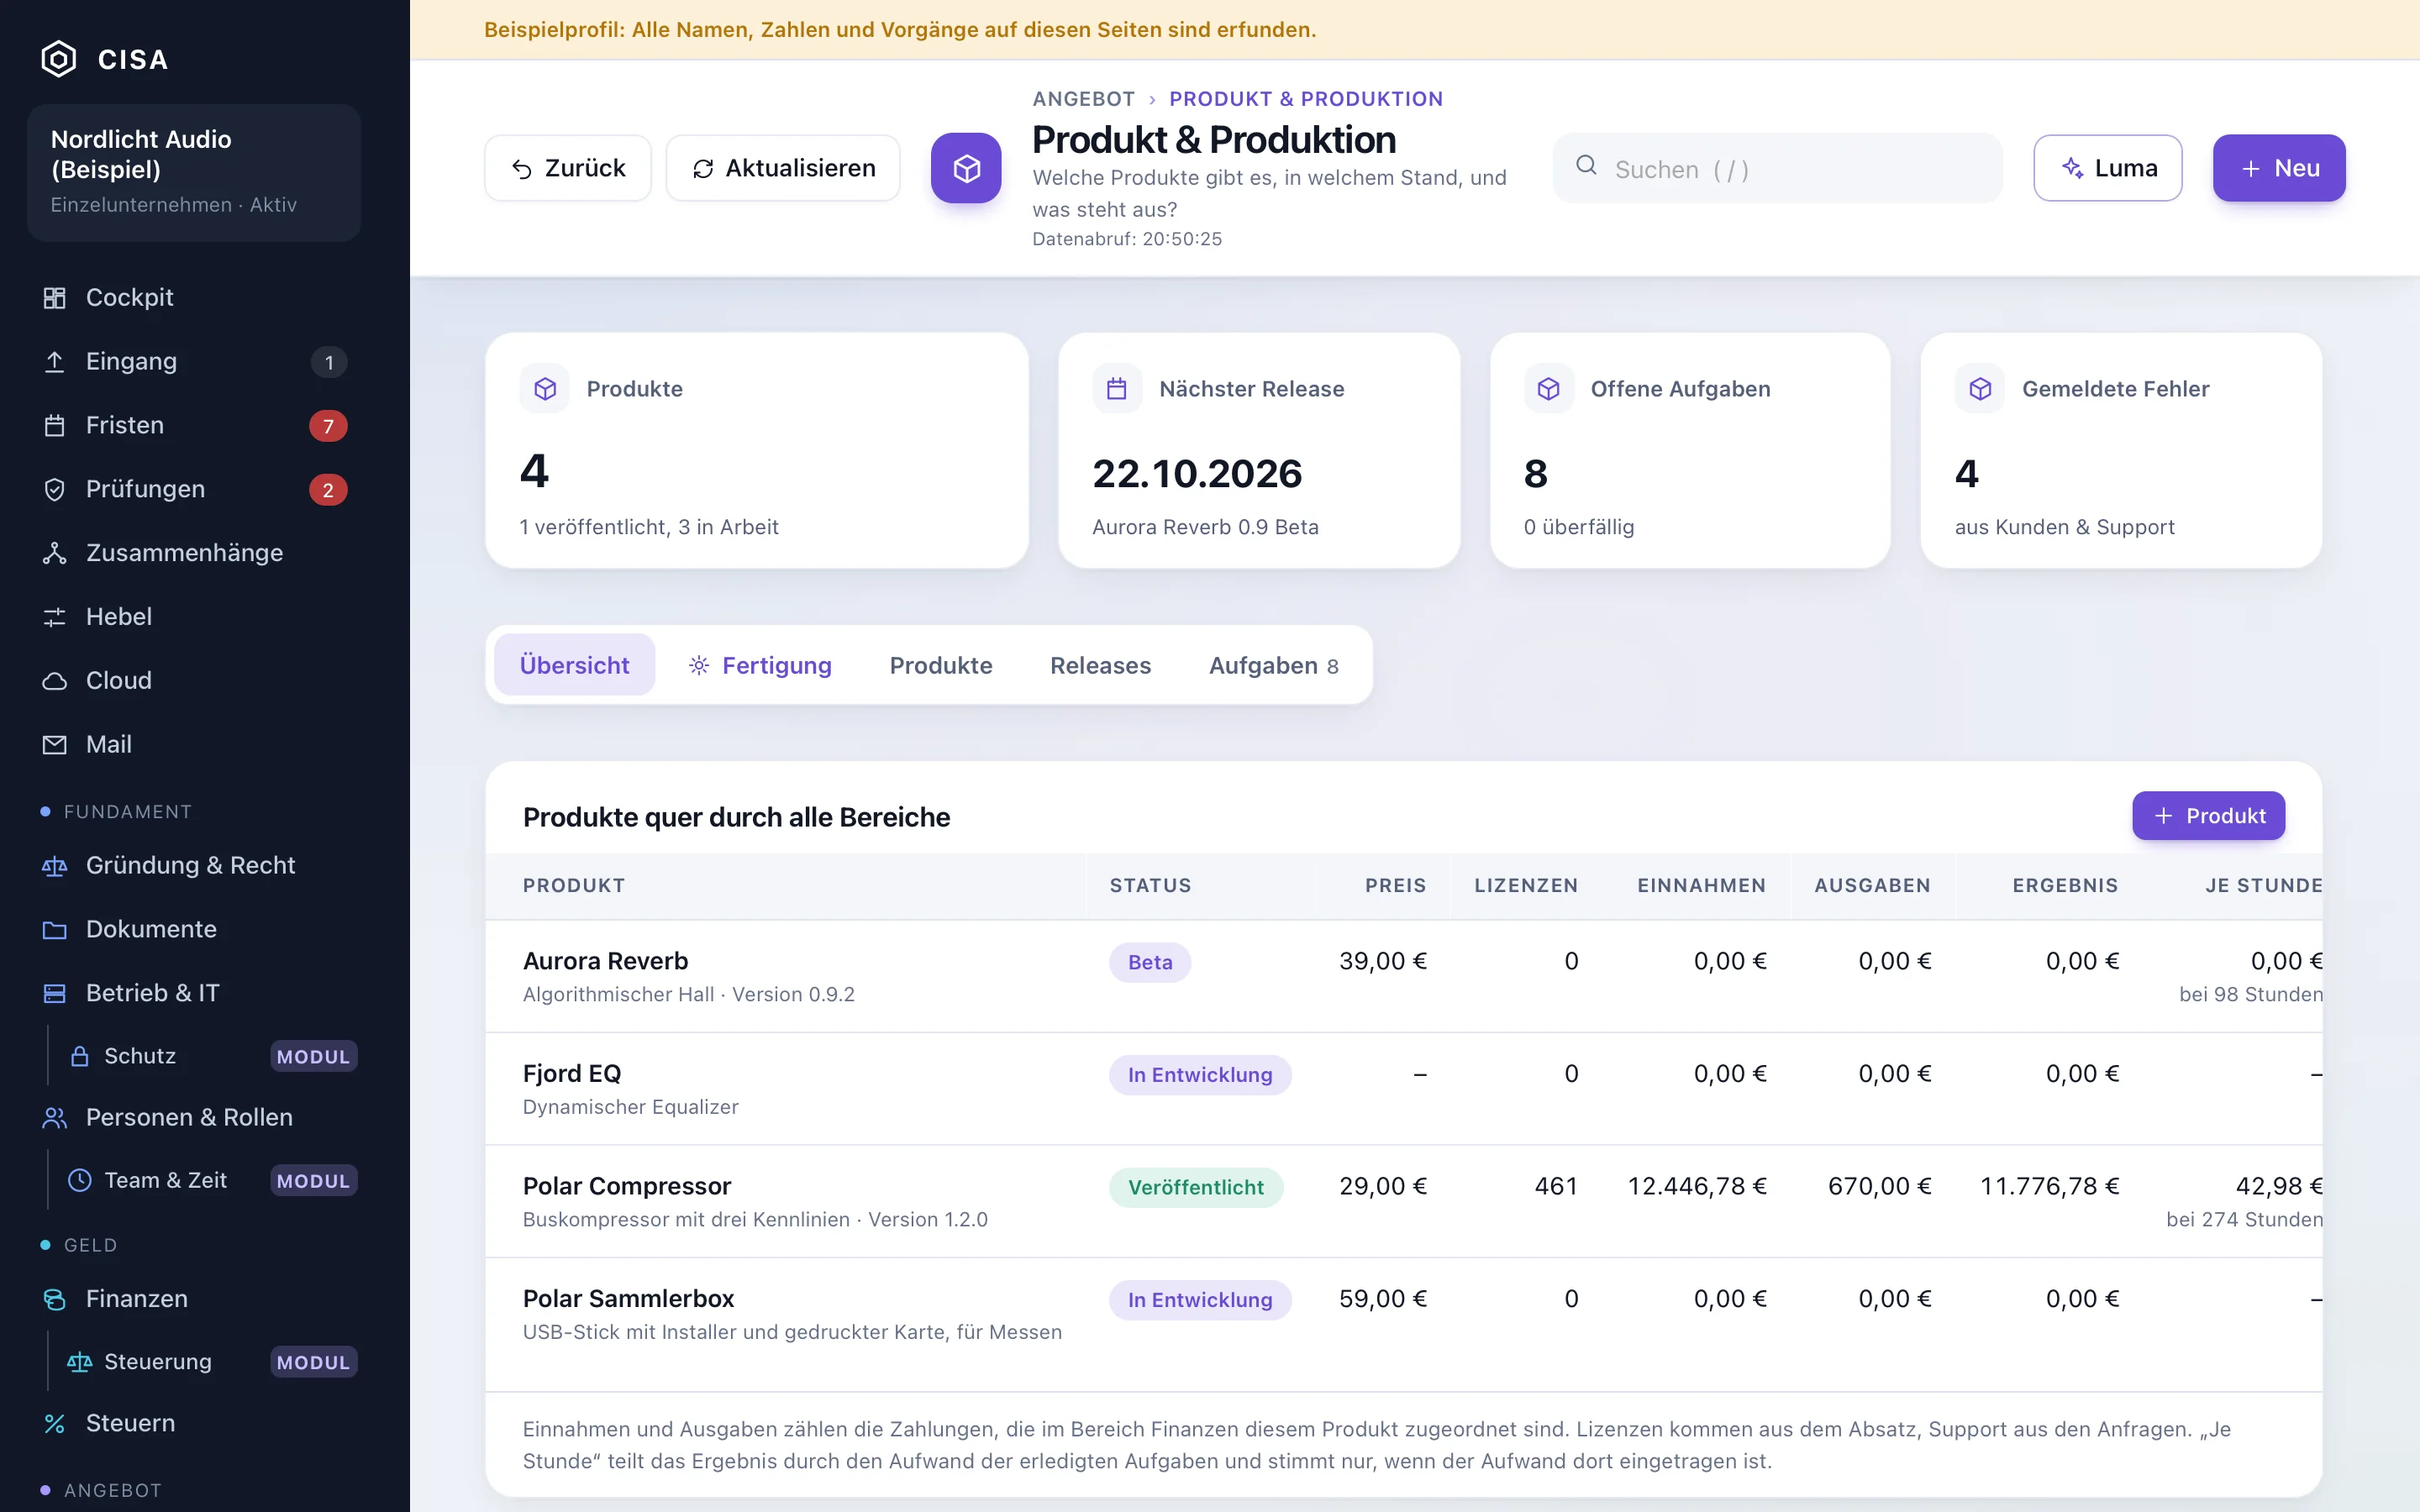2420x1512 pixels.
Task: Open Personen & Rollen section
Action: (x=194, y=1117)
